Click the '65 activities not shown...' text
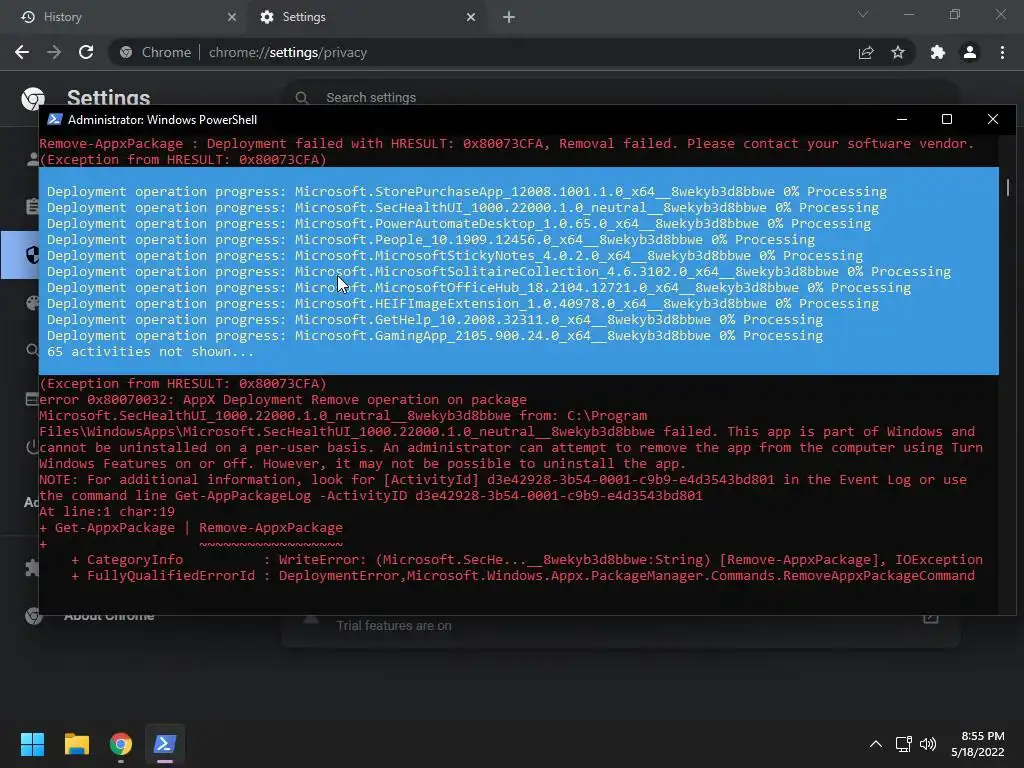The width and height of the screenshot is (1024, 768). 150,351
